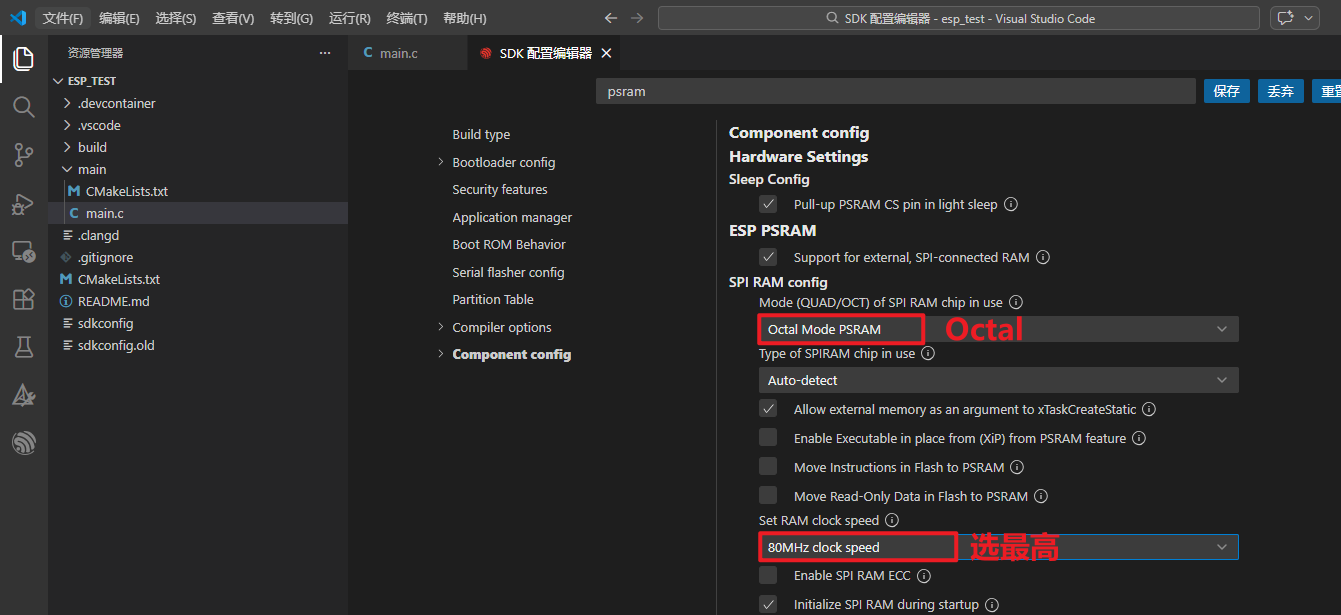1341x615 pixels.
Task: Select Serial flasher config section
Action: [508, 272]
